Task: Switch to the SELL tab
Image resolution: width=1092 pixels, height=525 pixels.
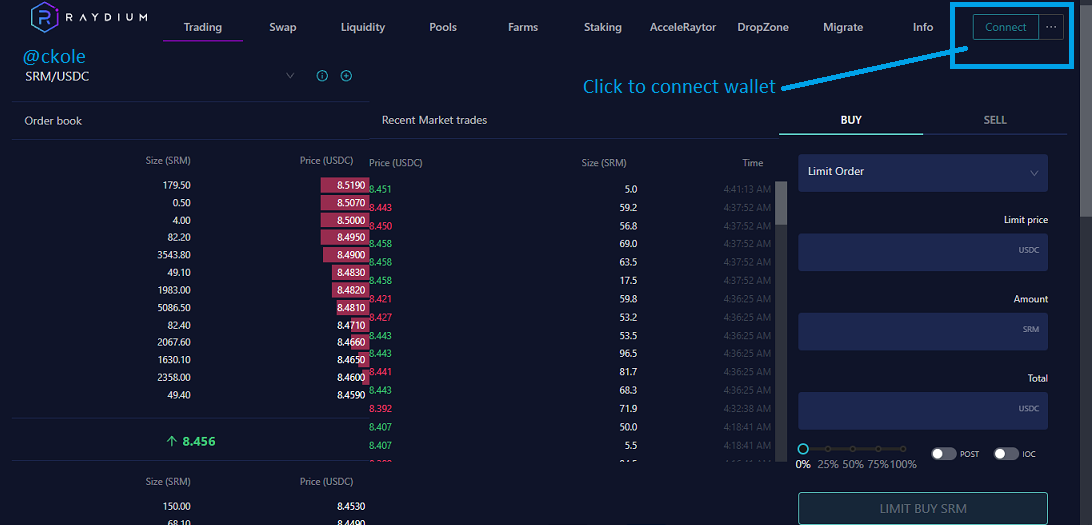Action: [994, 120]
